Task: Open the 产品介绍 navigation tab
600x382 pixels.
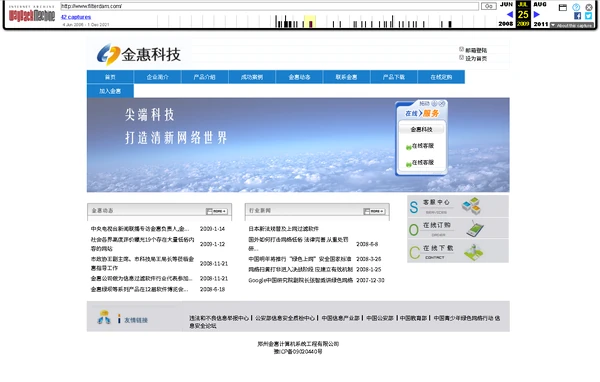Action: 205,77
